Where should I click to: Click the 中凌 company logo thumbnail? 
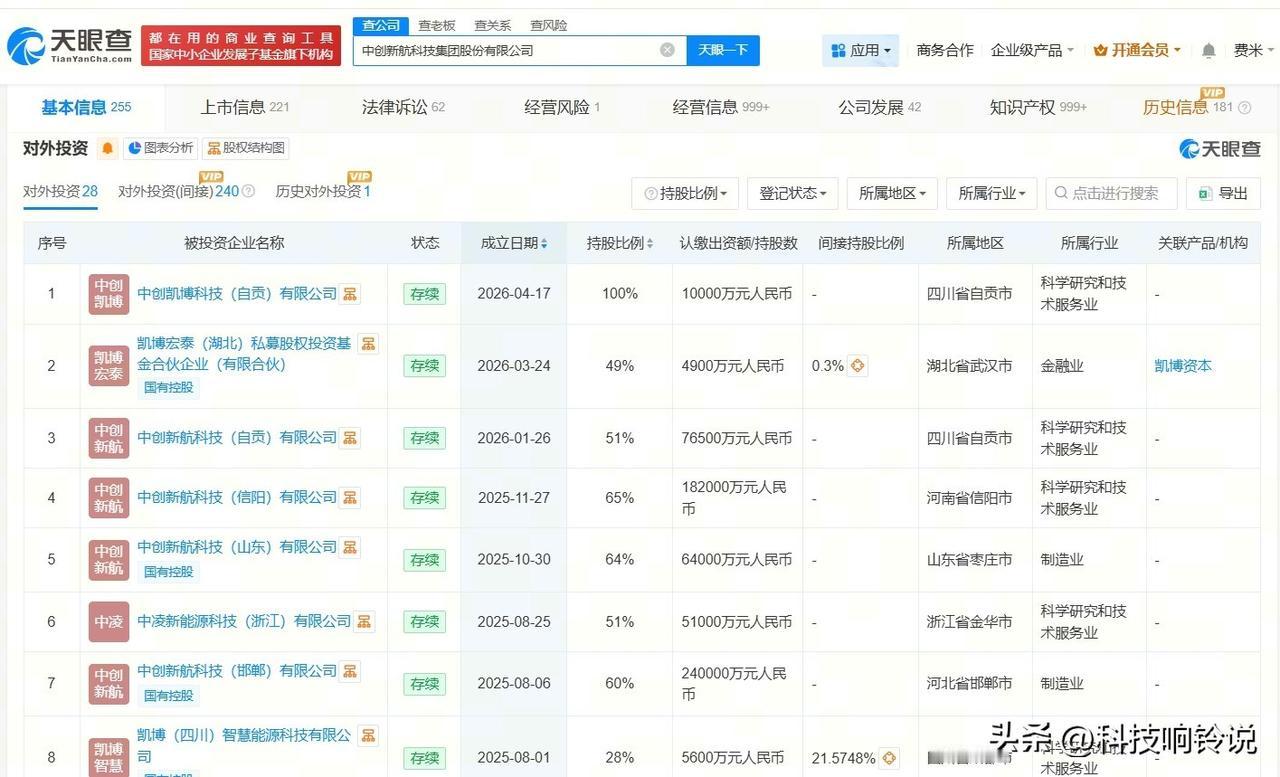109,622
